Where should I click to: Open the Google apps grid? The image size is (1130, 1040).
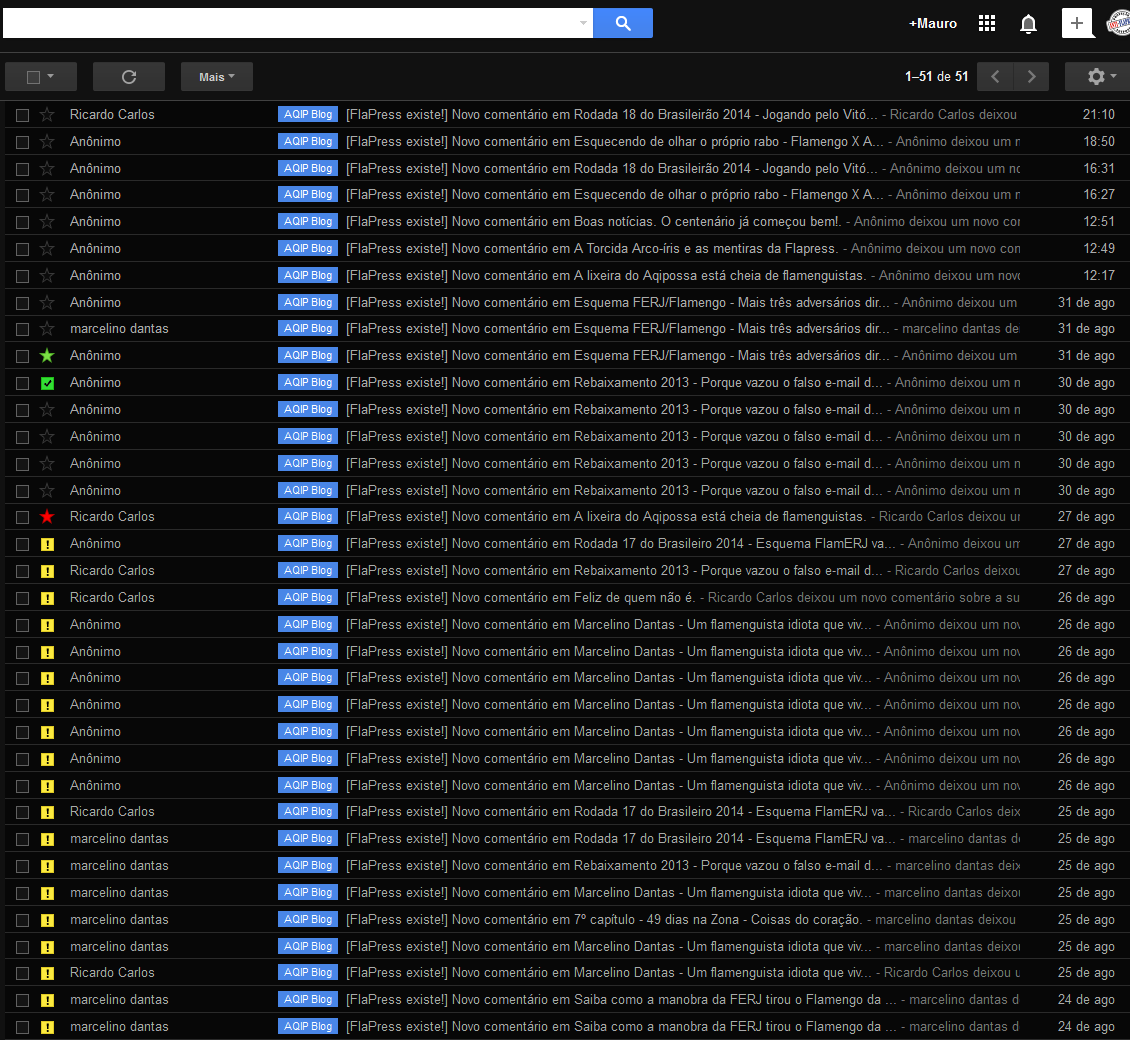point(987,23)
